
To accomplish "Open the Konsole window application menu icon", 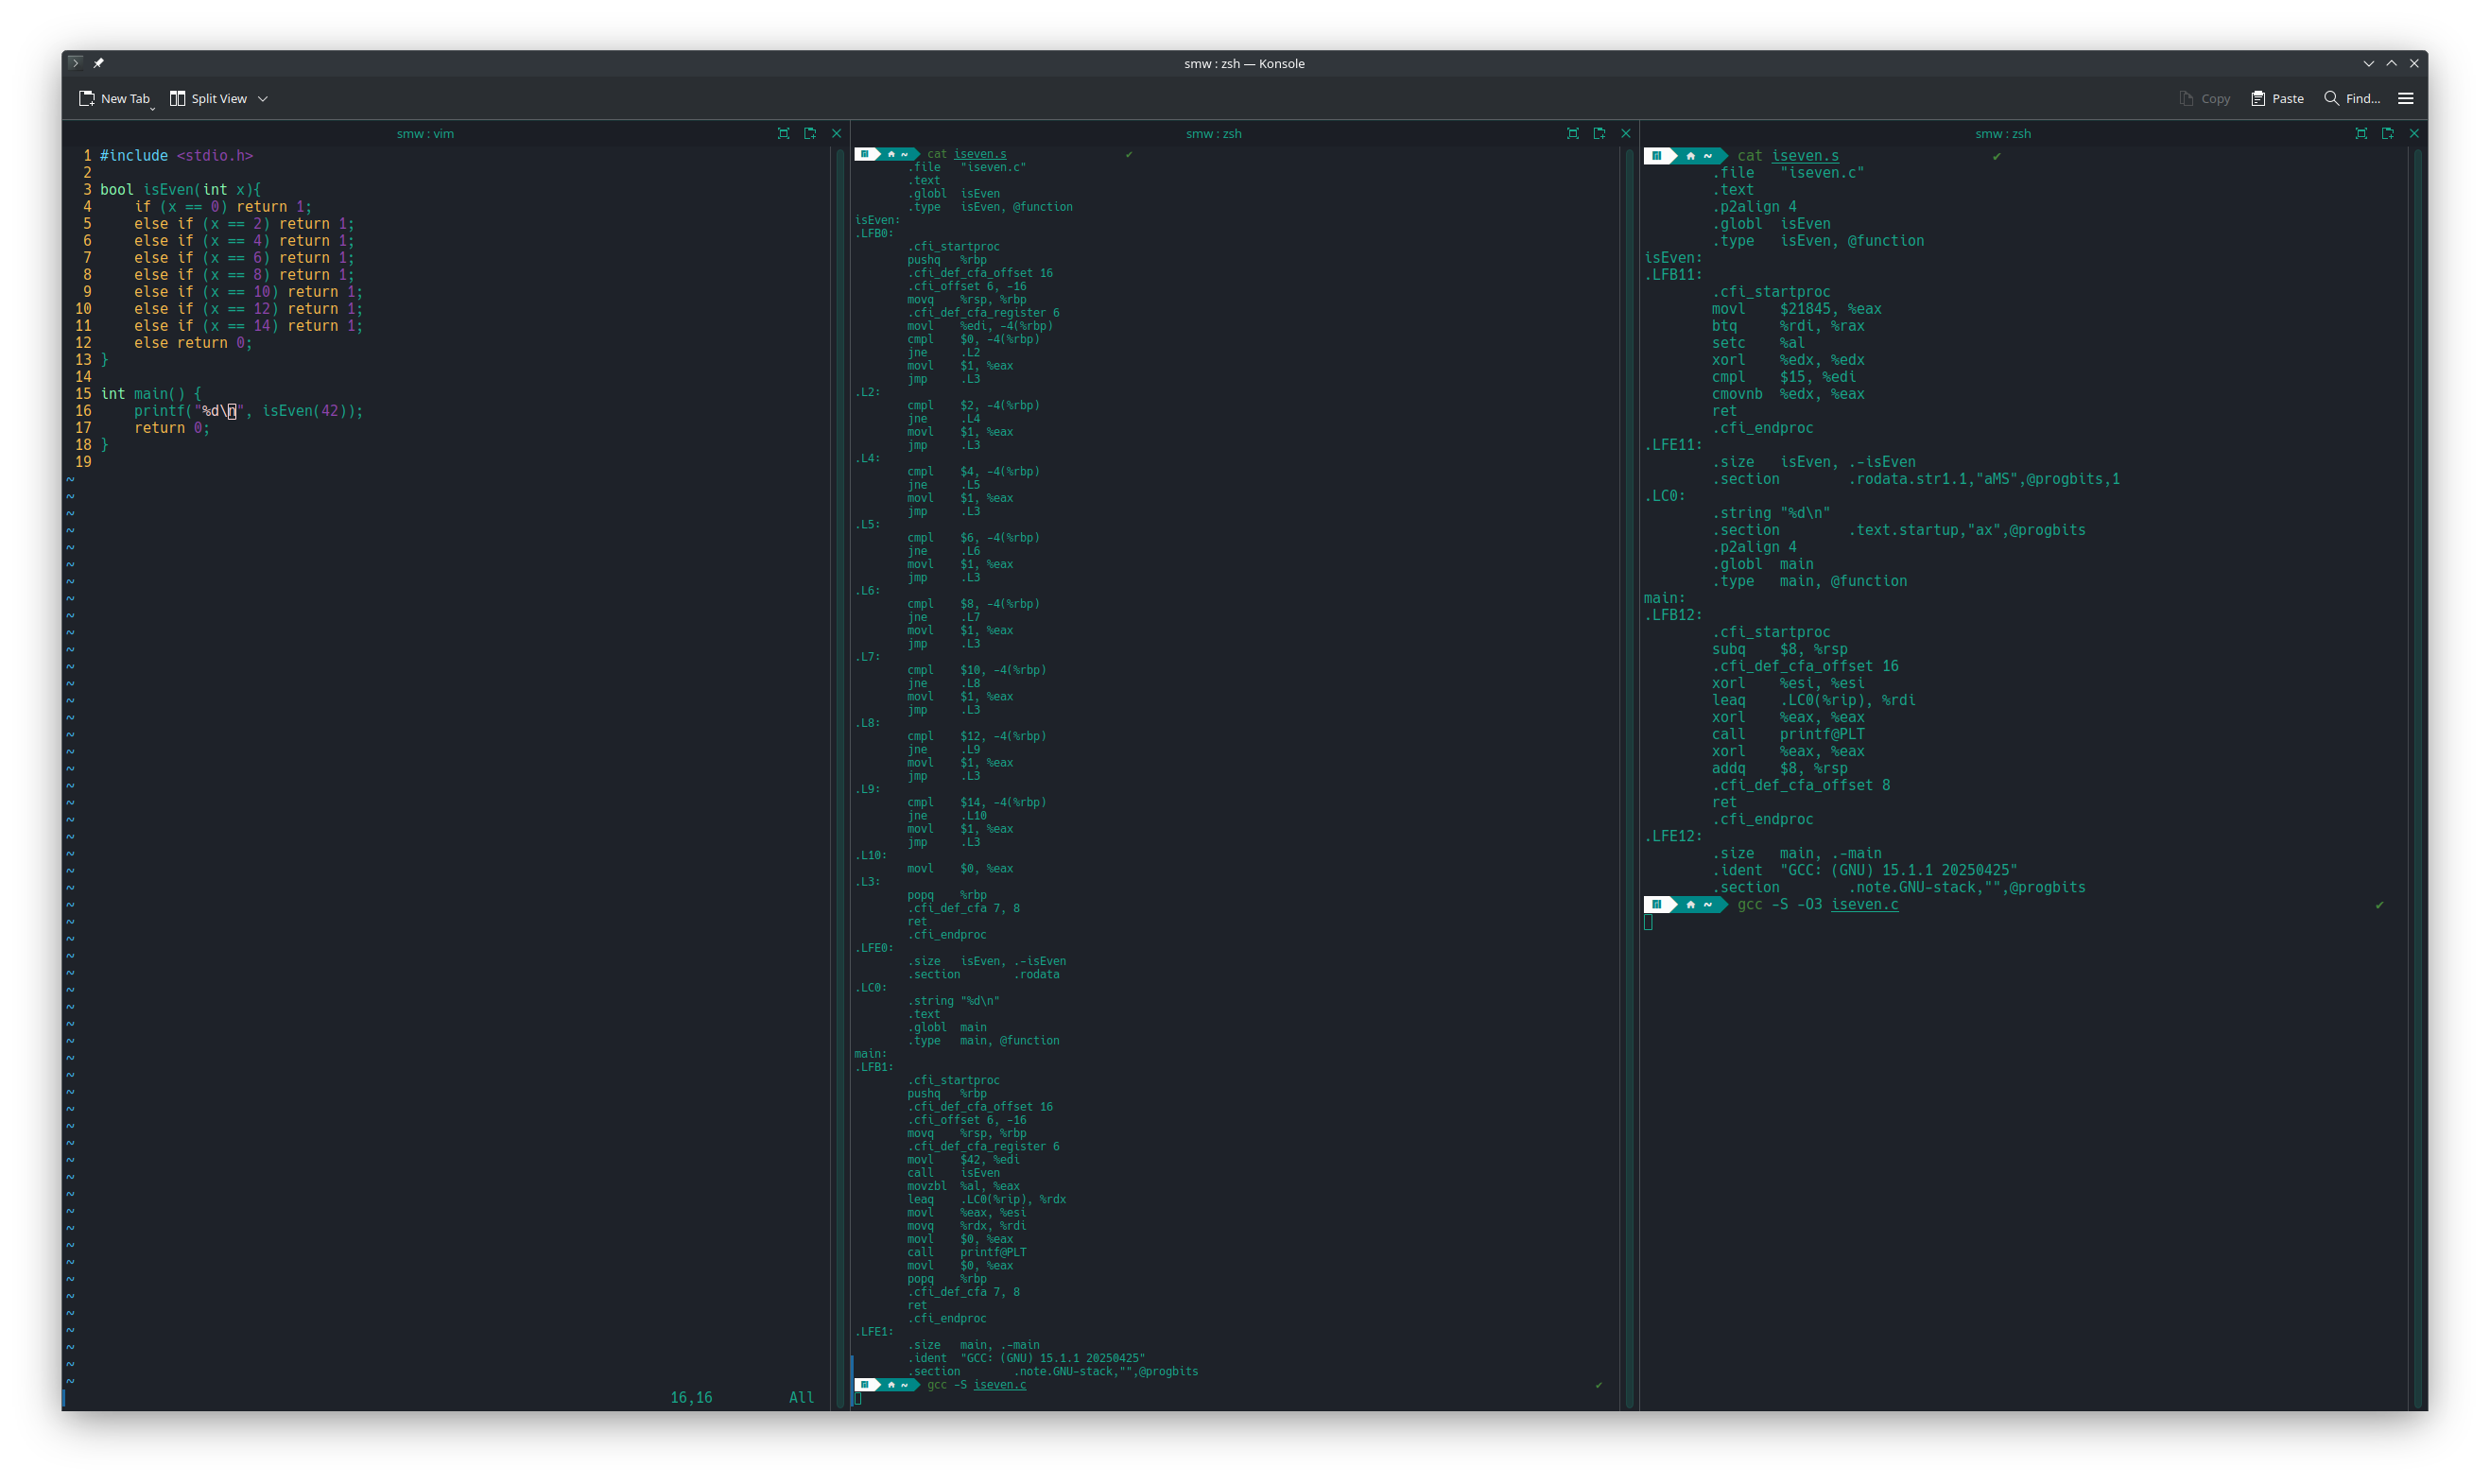I will [x=76, y=63].
